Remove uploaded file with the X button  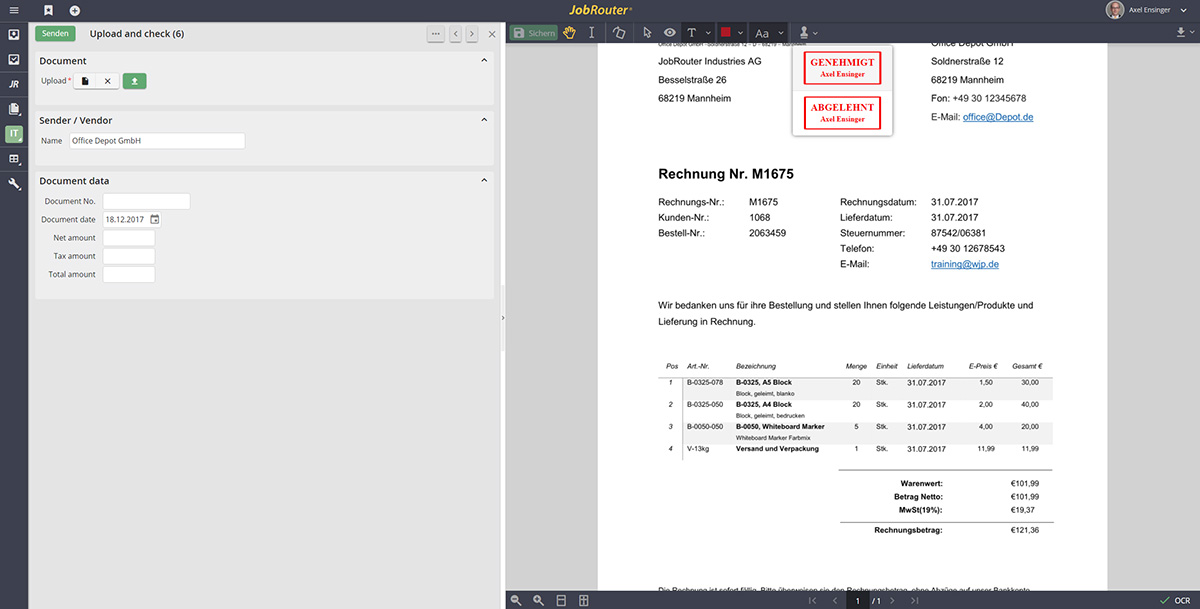pos(108,81)
